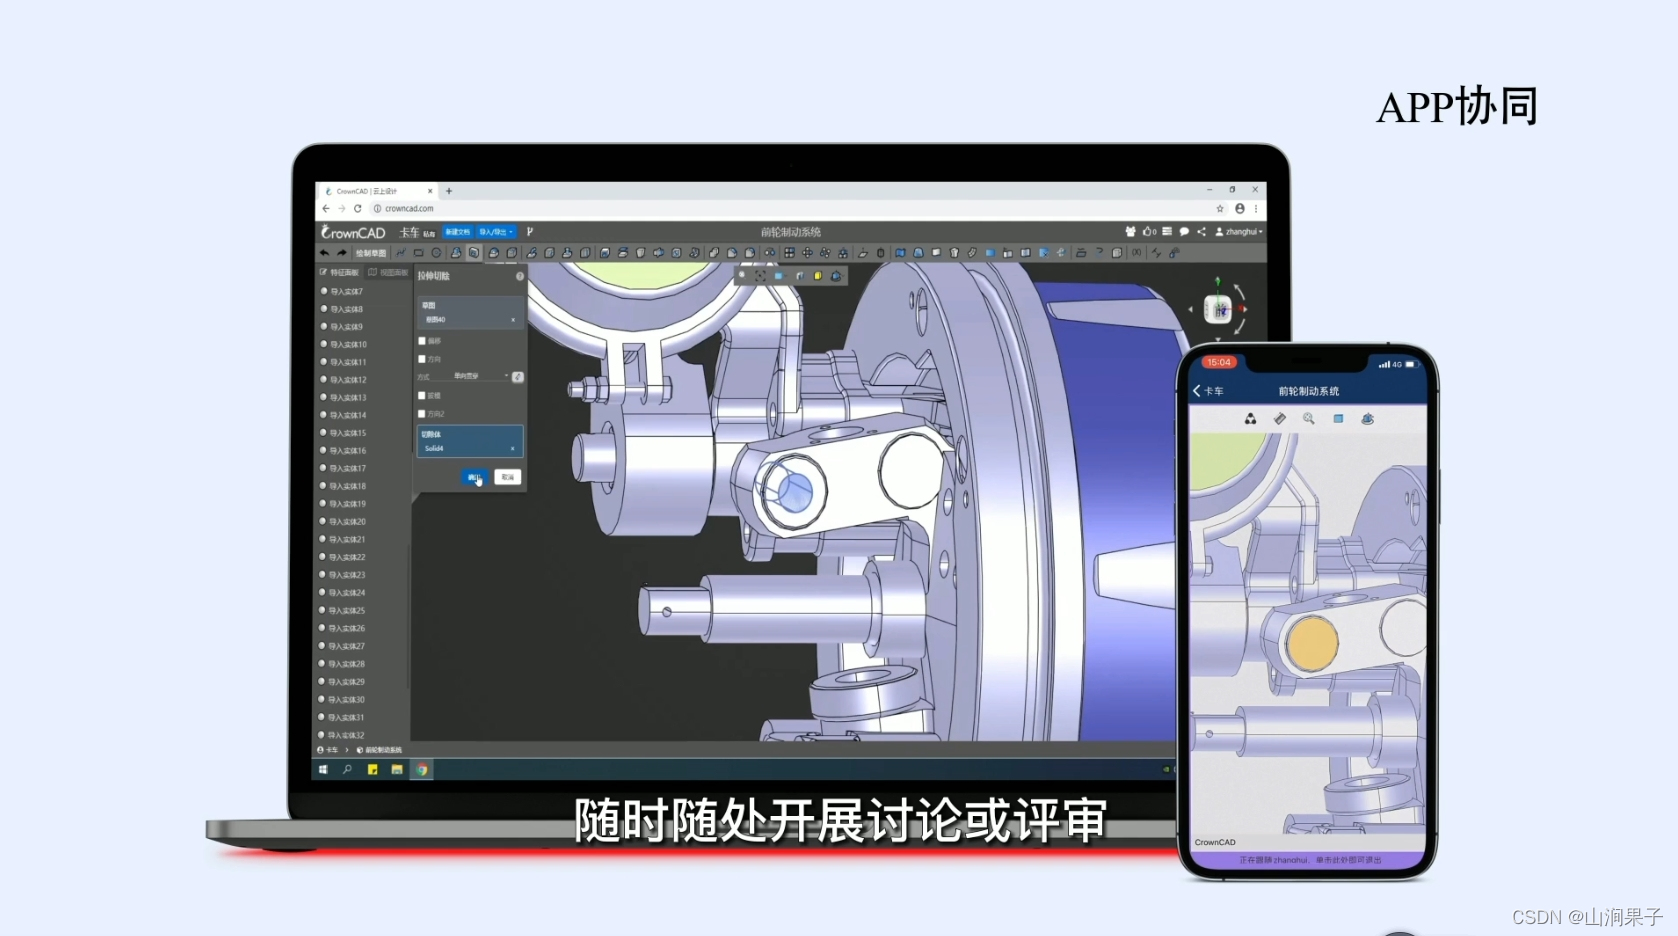Image resolution: width=1678 pixels, height=936 pixels.
Task: Open the 导入/导出 import export dropdown
Action: tap(496, 232)
